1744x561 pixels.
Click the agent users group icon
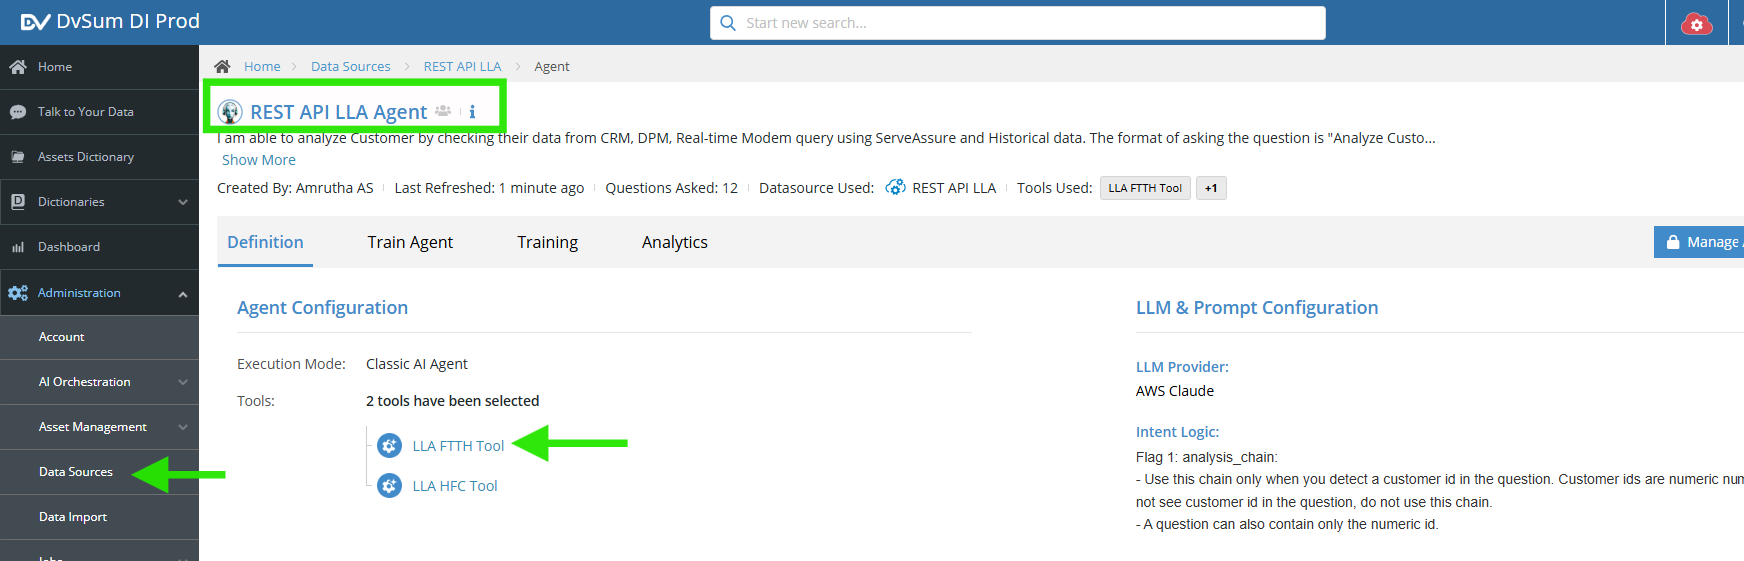pyautogui.click(x=443, y=111)
